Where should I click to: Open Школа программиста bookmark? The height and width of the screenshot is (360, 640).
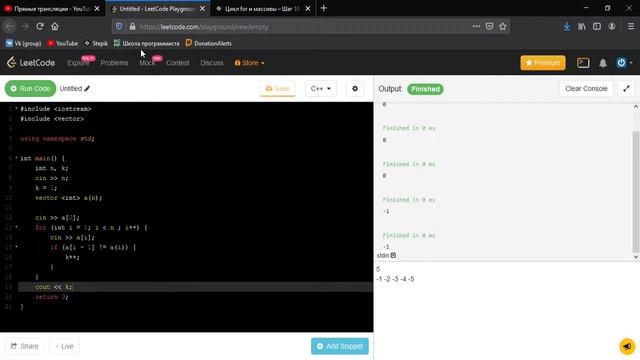[x=147, y=43]
